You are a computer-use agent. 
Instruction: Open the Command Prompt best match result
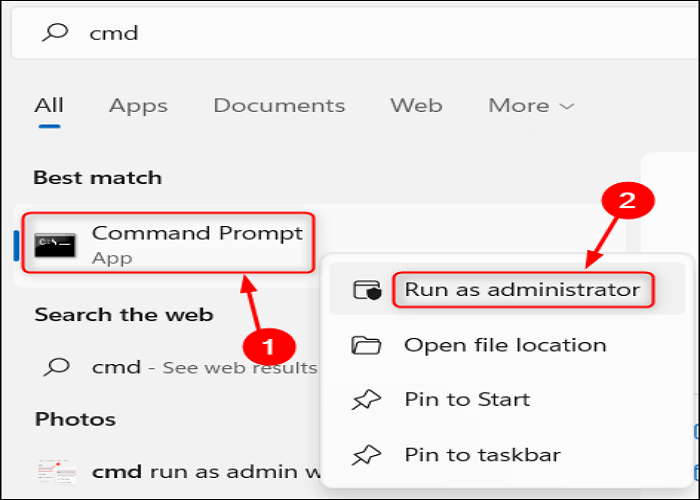197,243
